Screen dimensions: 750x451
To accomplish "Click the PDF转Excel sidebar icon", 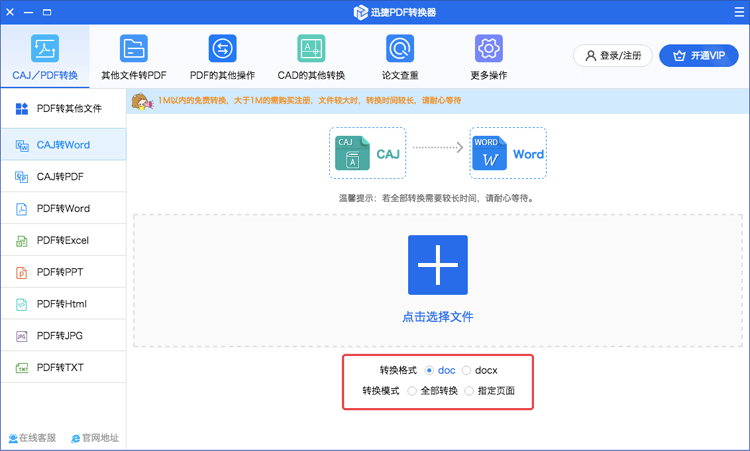I will coord(22,241).
